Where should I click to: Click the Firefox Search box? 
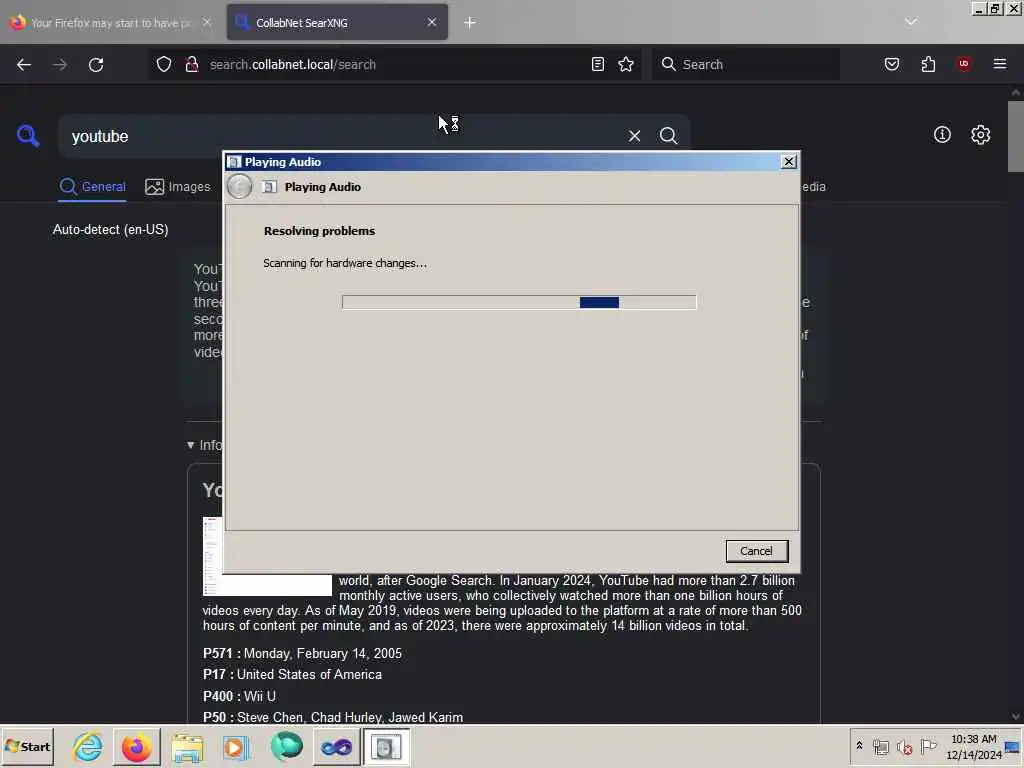(x=746, y=64)
